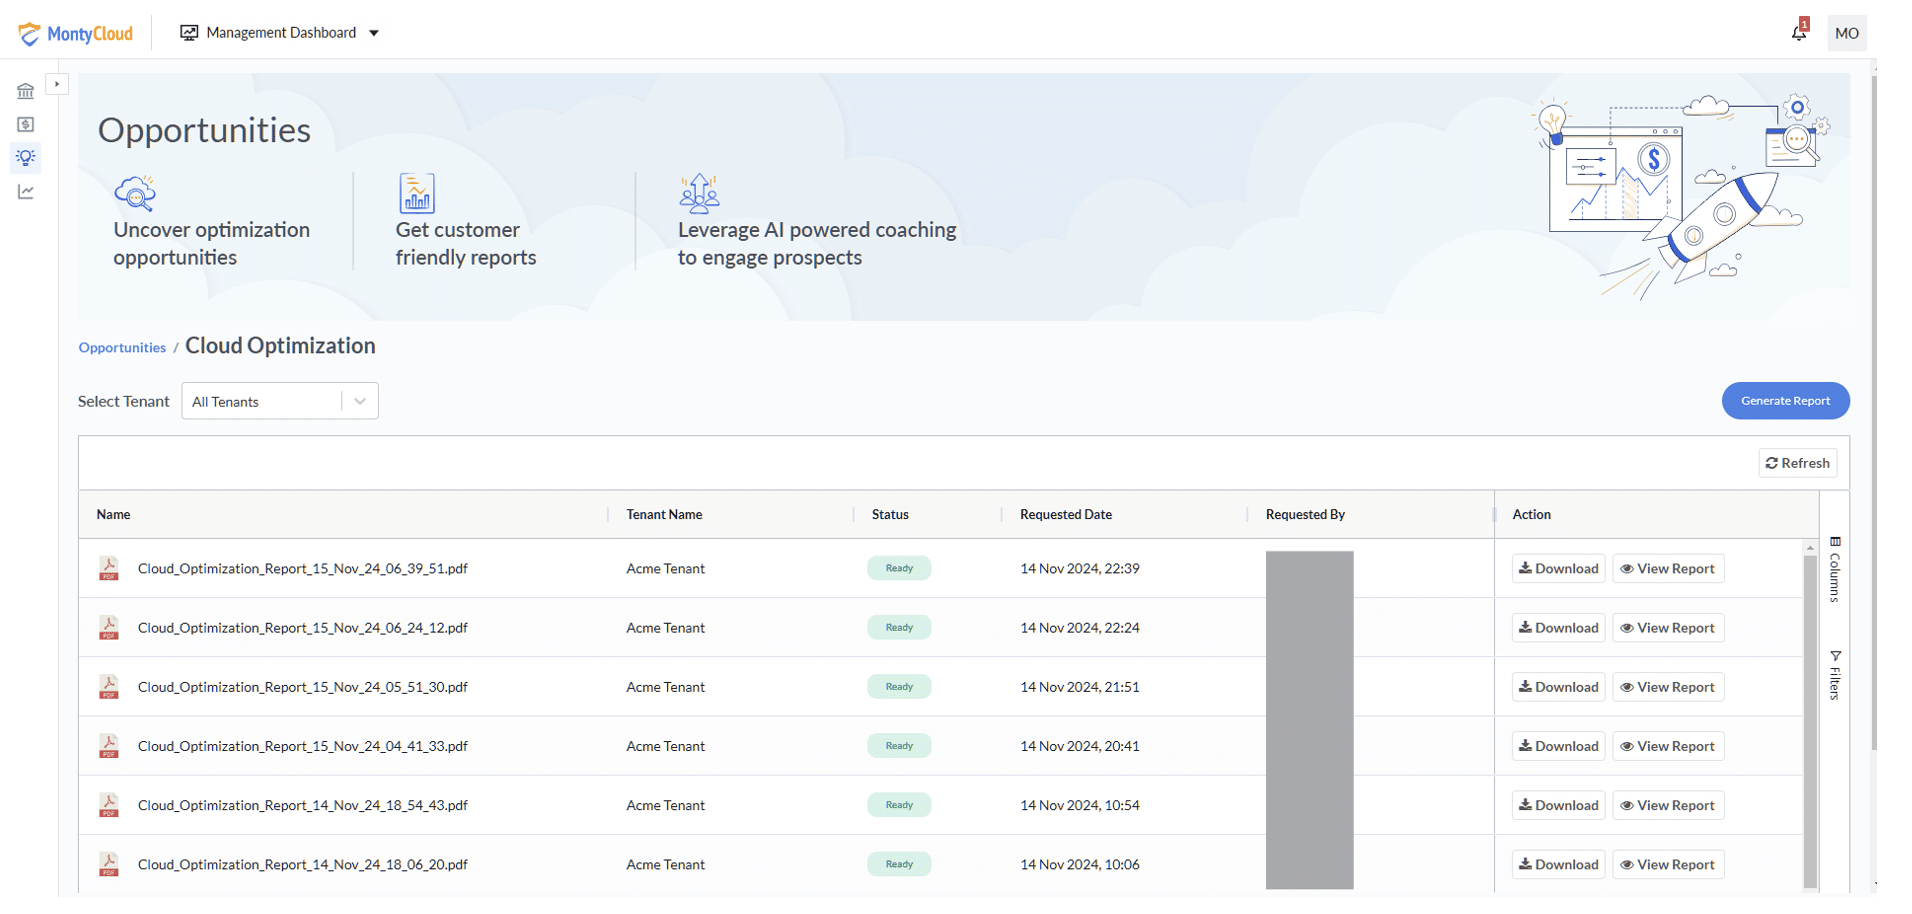Open the All Tenants dropdown
This screenshot has height=914, width=1912.
[x=278, y=400]
